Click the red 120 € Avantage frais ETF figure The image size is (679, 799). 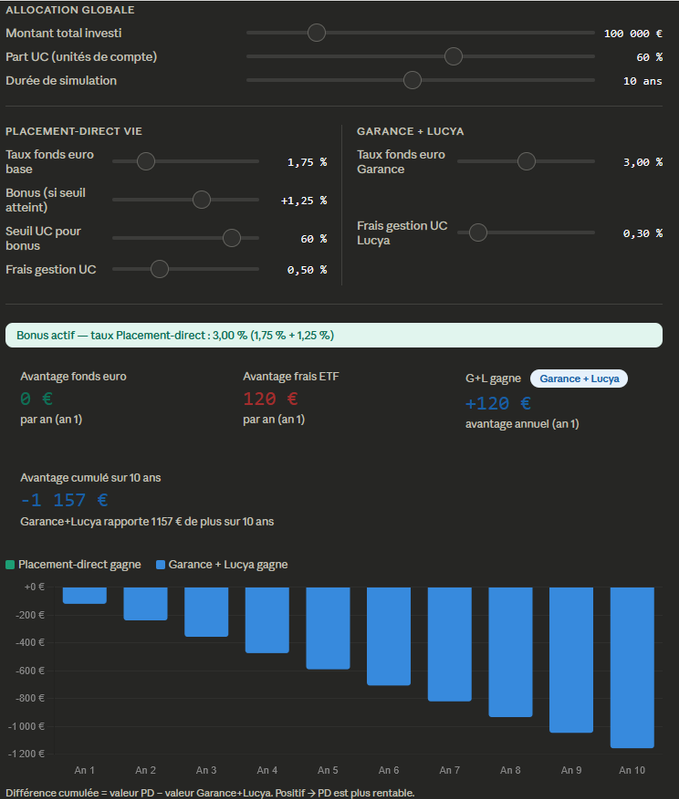point(270,398)
